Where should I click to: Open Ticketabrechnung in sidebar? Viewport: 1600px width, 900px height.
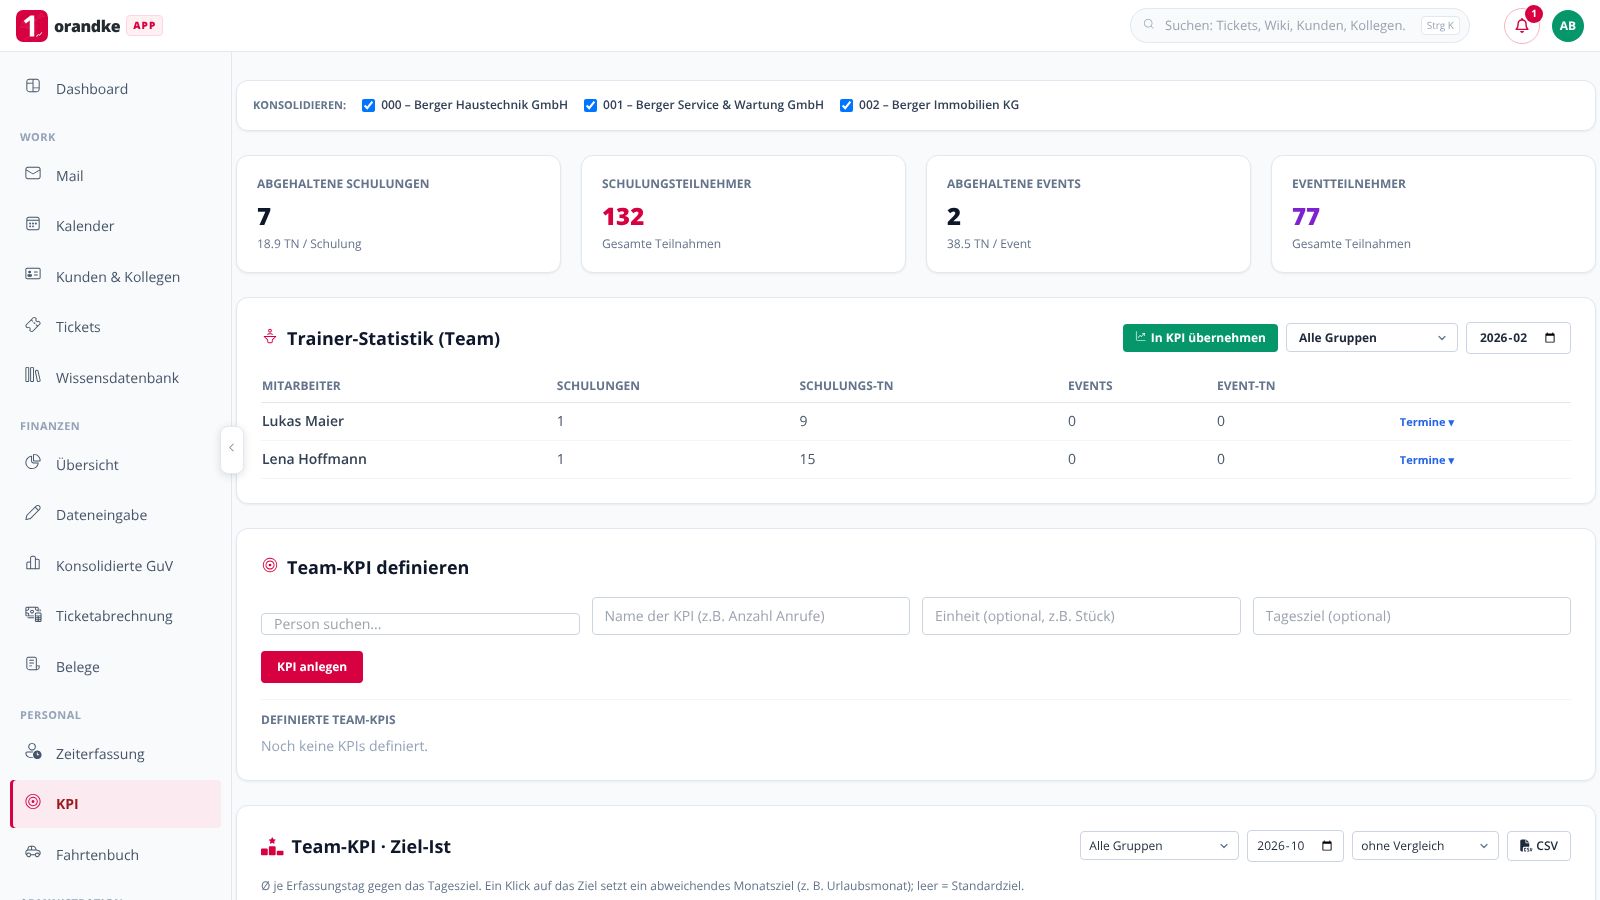[x=115, y=616]
